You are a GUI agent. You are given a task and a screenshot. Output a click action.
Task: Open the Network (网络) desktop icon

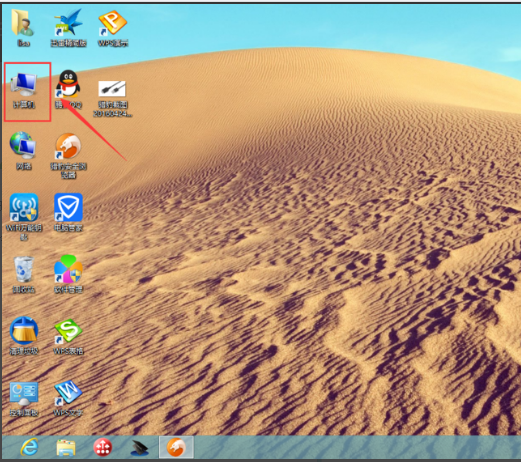click(x=23, y=151)
